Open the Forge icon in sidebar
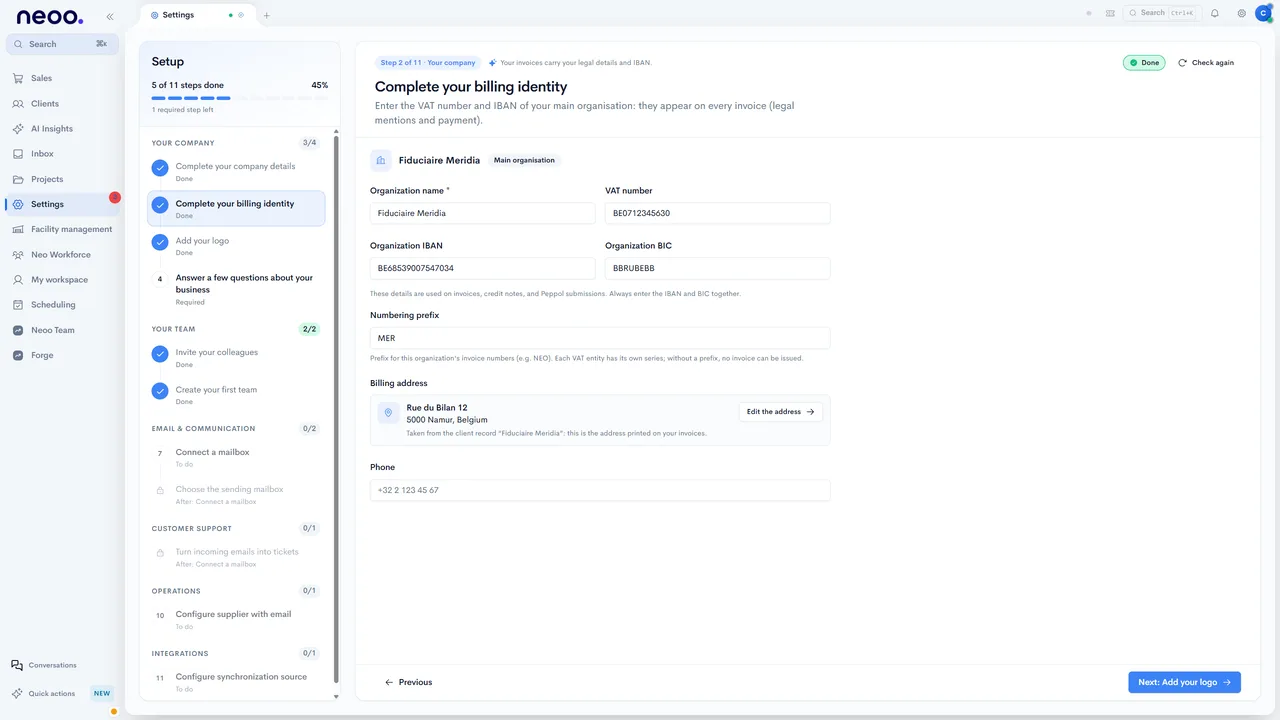1280x720 pixels. 18,355
